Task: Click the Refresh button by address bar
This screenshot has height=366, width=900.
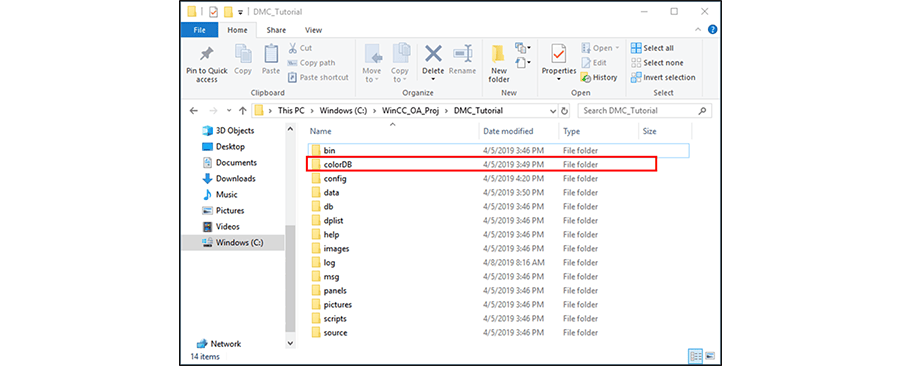Action: click(x=564, y=111)
